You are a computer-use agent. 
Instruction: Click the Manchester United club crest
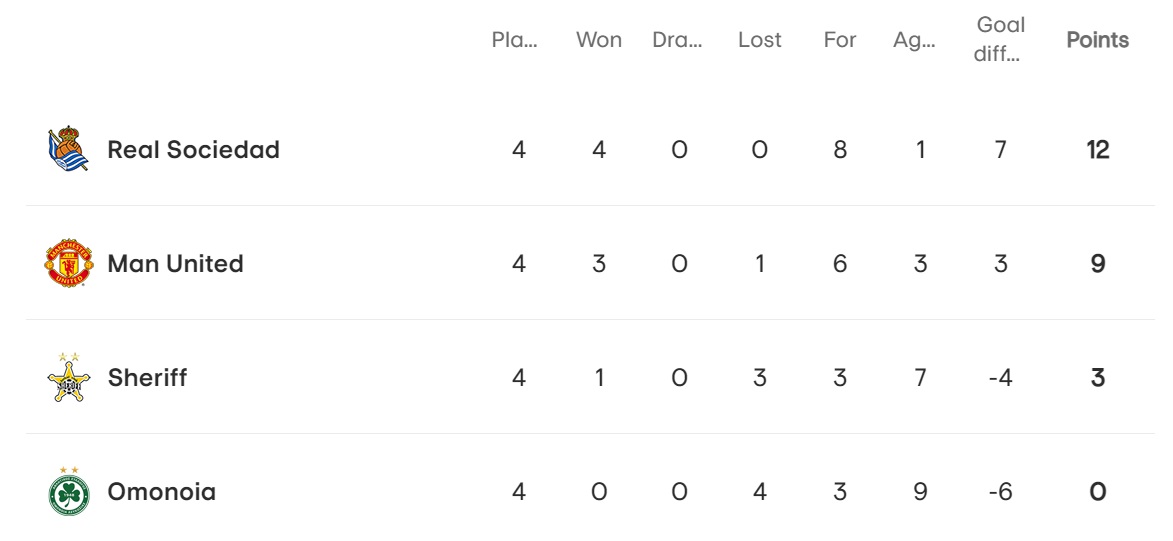coord(69,263)
